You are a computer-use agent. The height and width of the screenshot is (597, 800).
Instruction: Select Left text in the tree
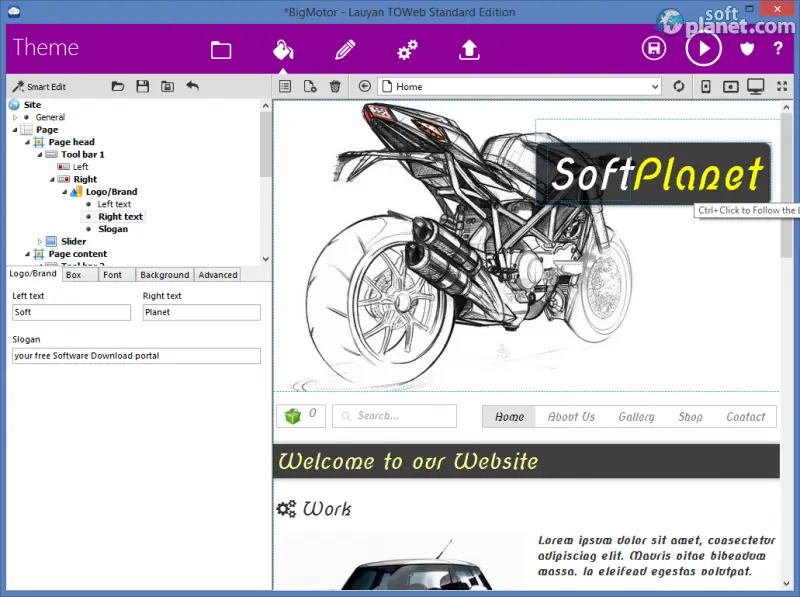114,204
